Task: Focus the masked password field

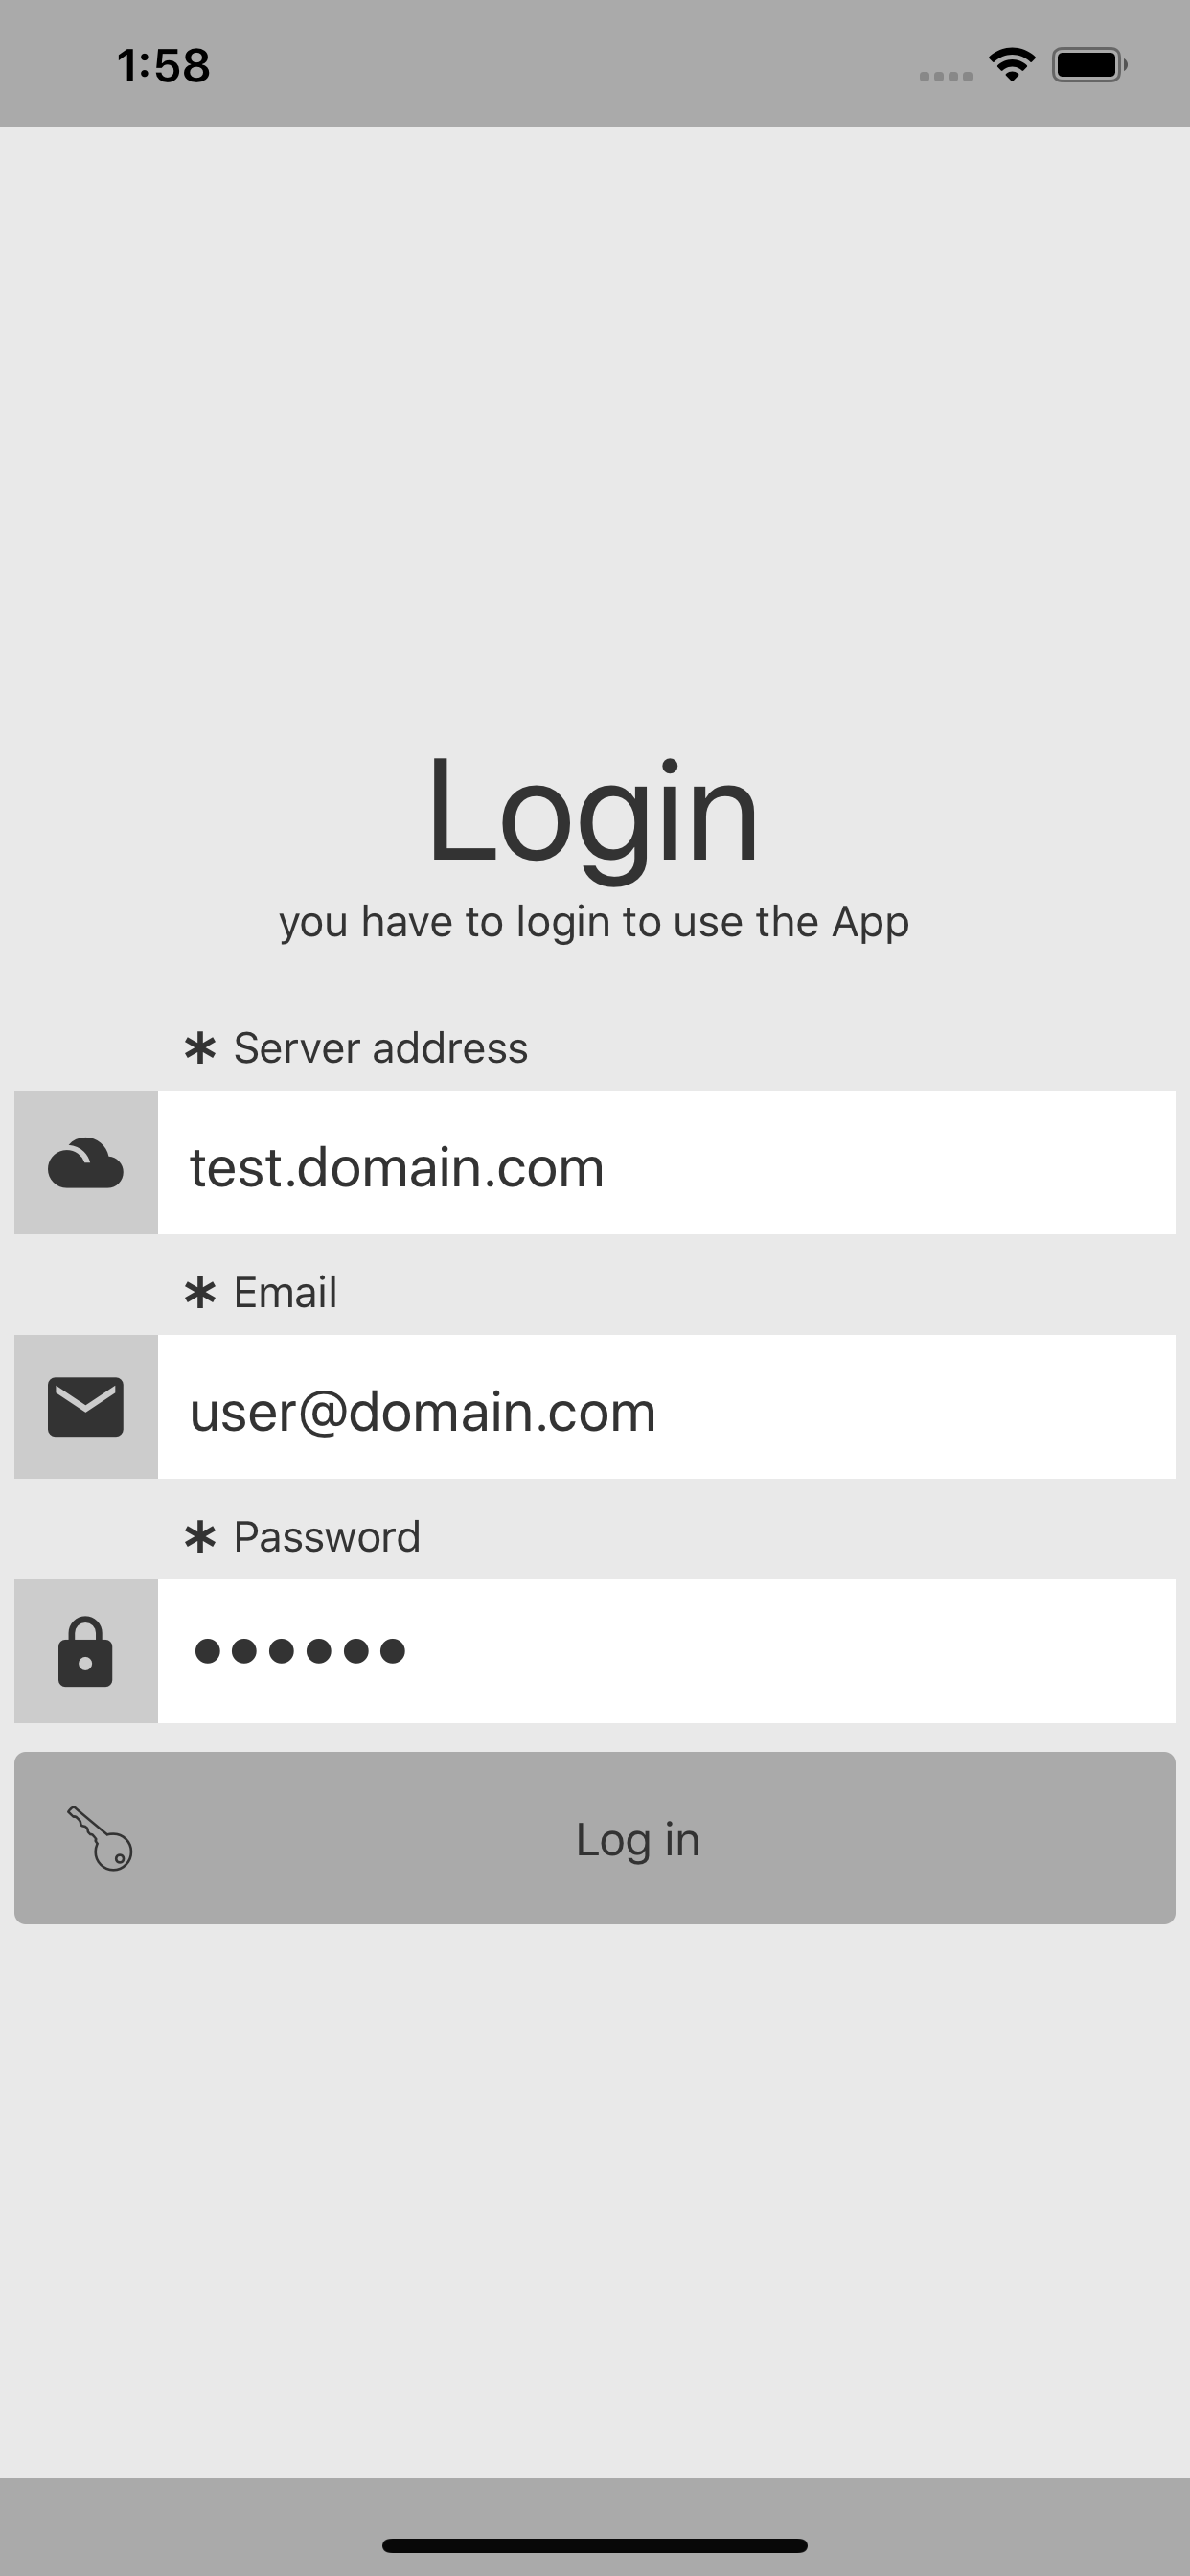Action: [x=666, y=1651]
